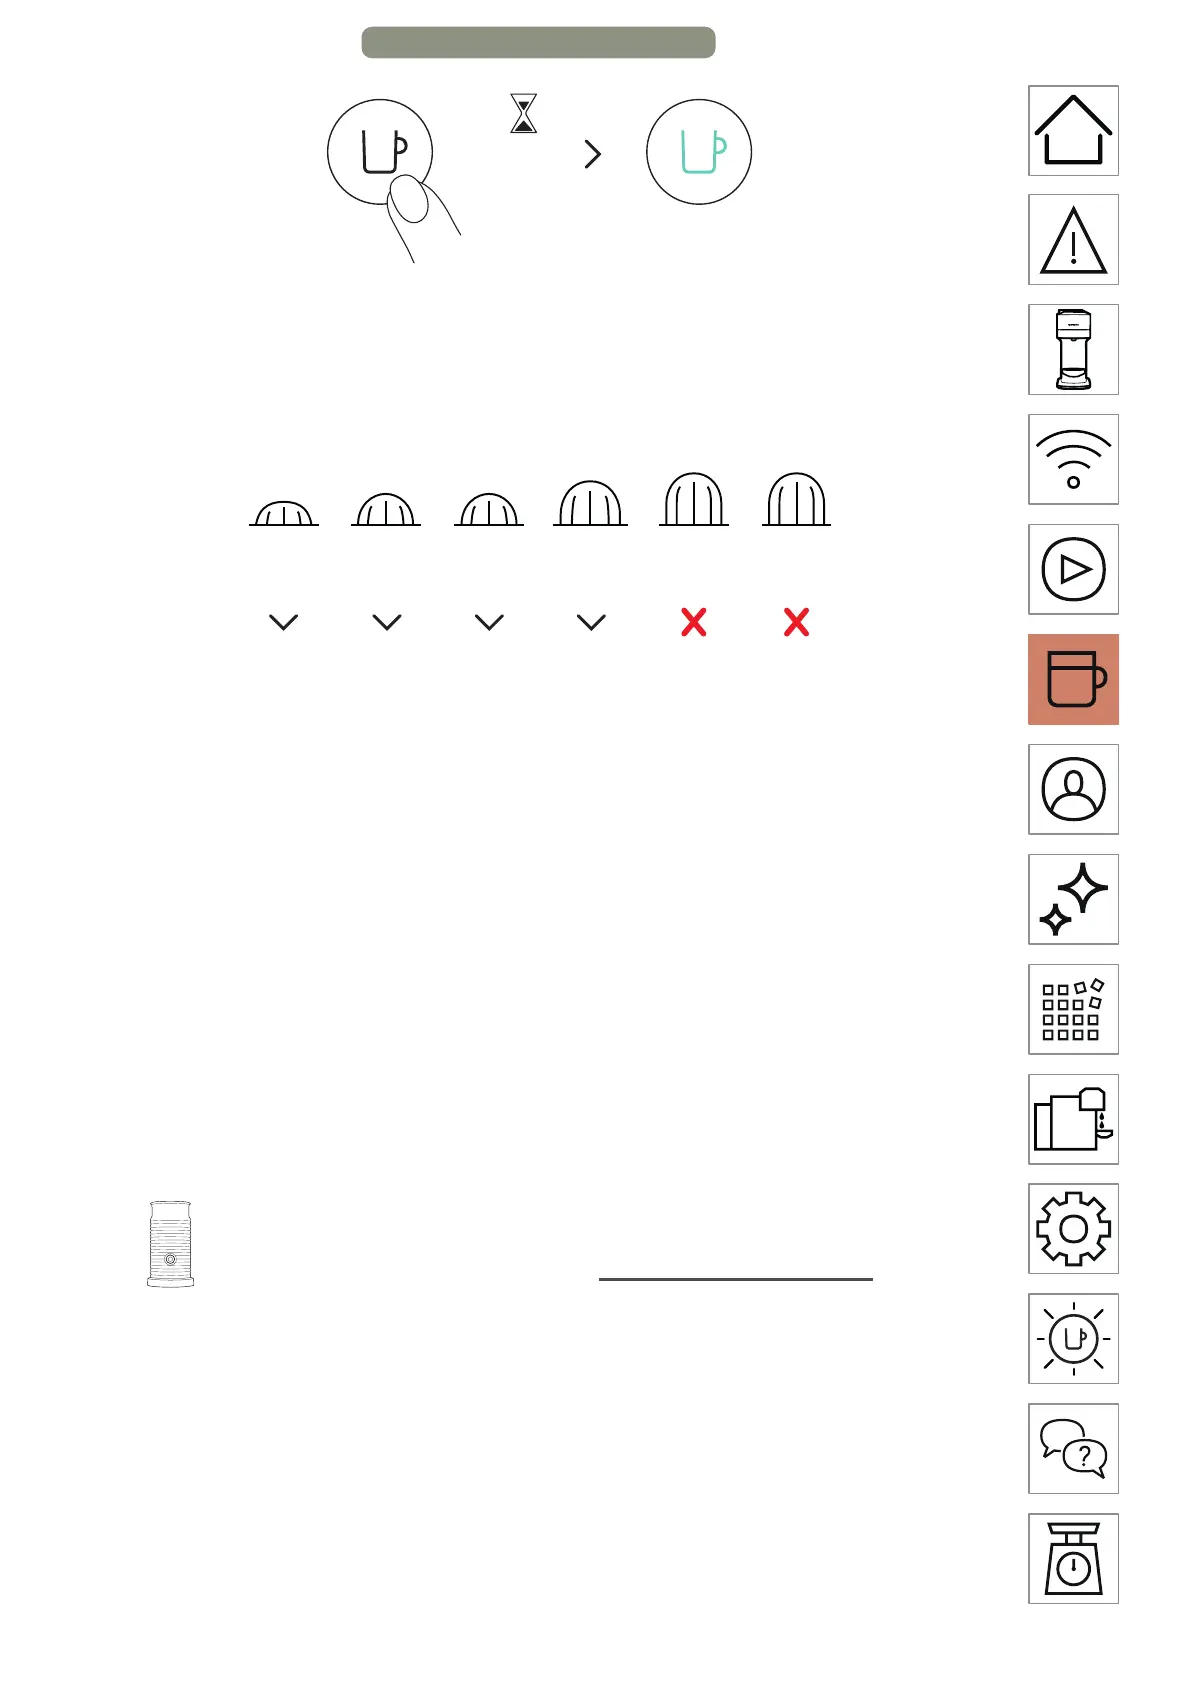Open the machine emptying icon section
Viewport: 1191px width, 1684px height.
[x=1073, y=1120]
